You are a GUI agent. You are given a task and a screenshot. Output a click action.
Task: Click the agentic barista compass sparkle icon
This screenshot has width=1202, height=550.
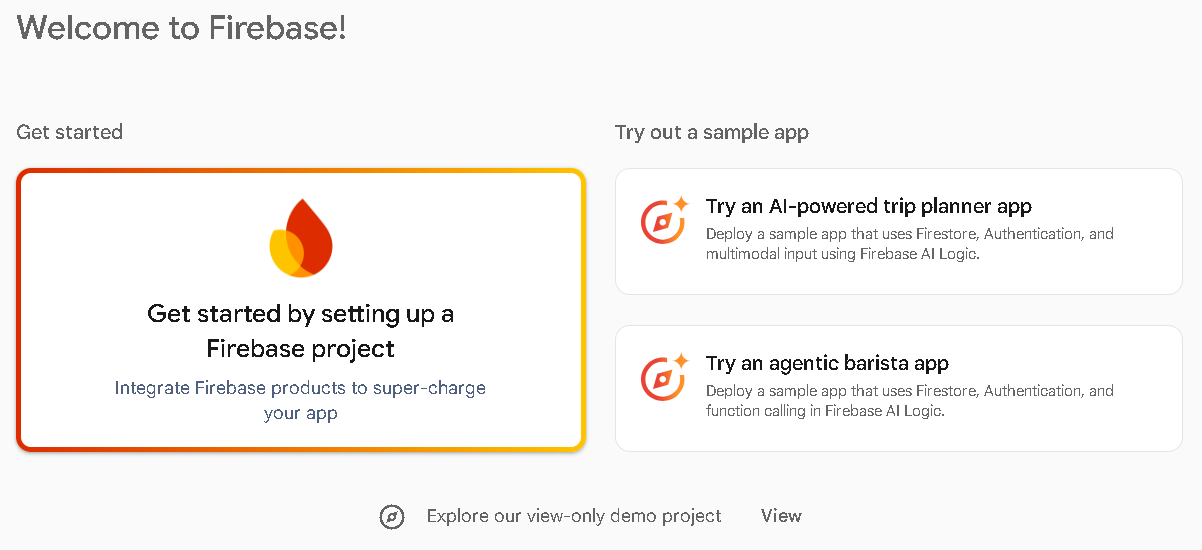tap(664, 377)
